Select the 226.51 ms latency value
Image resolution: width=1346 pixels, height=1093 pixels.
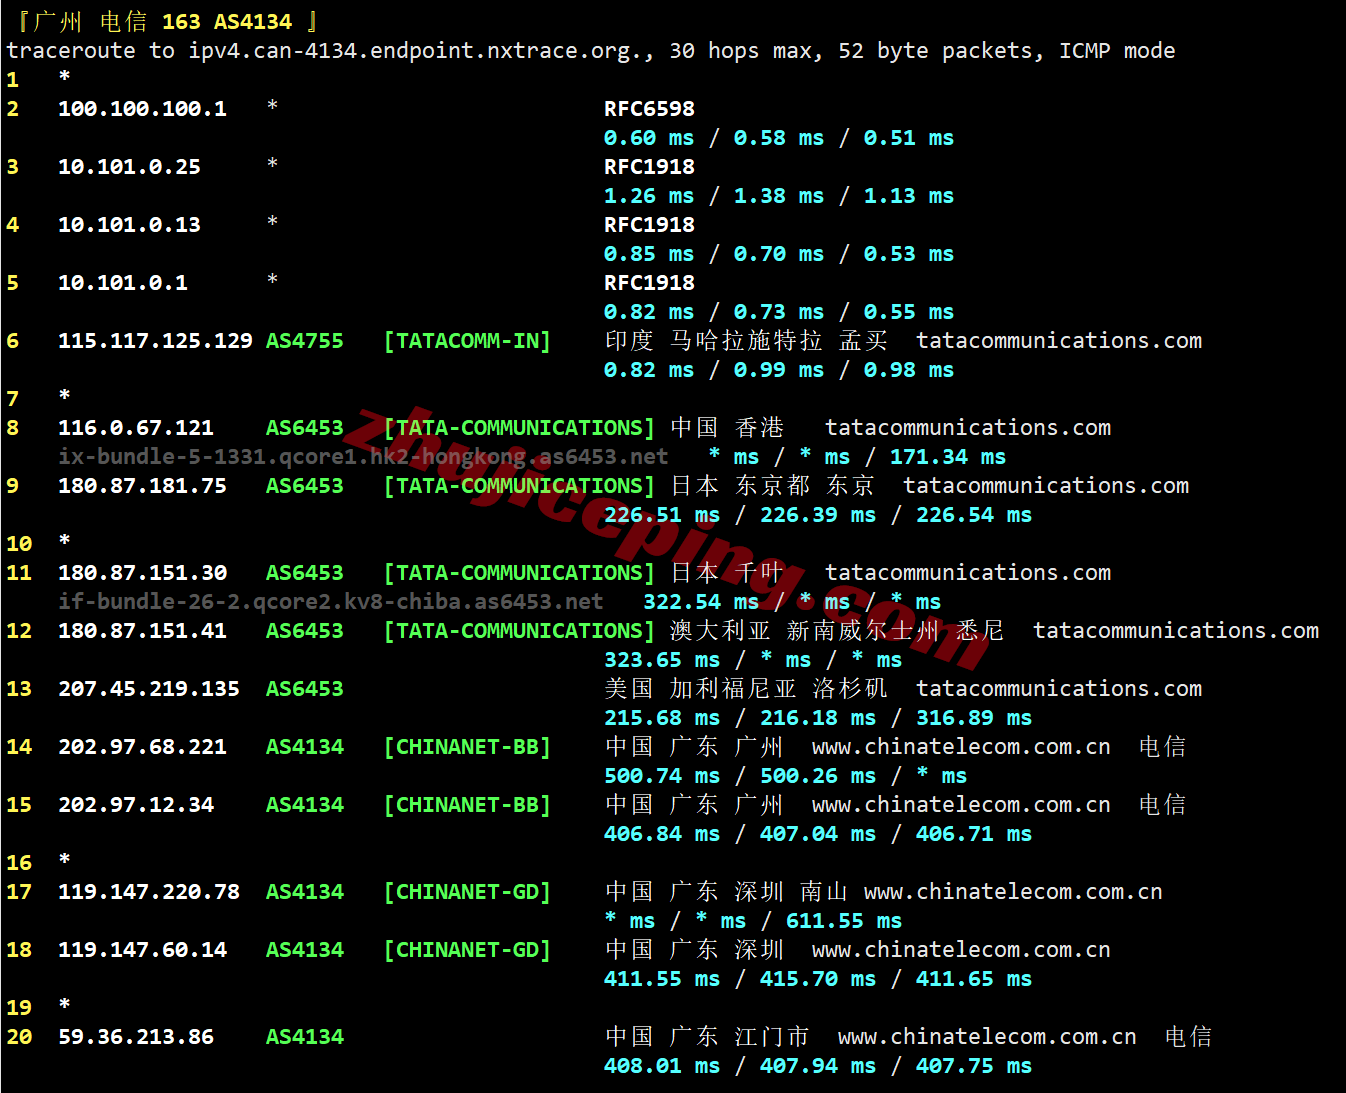click(662, 515)
